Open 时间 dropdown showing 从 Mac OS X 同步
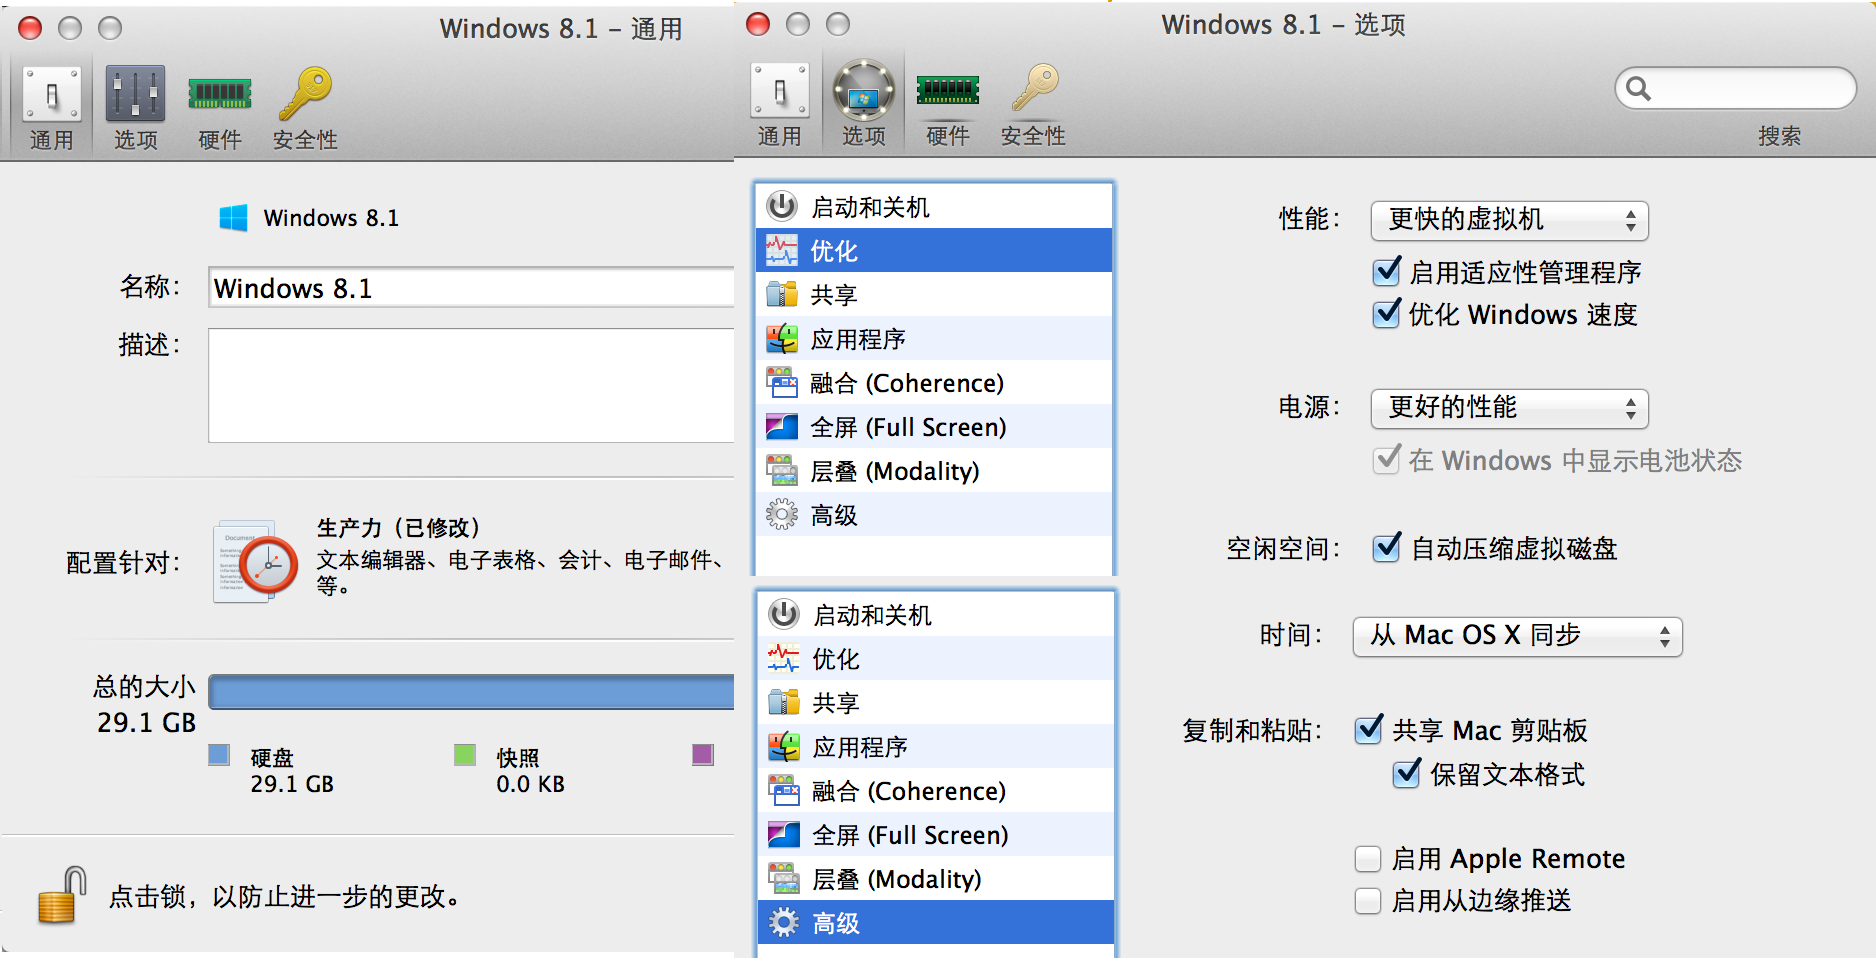The height and width of the screenshot is (958, 1876). pos(1517,636)
